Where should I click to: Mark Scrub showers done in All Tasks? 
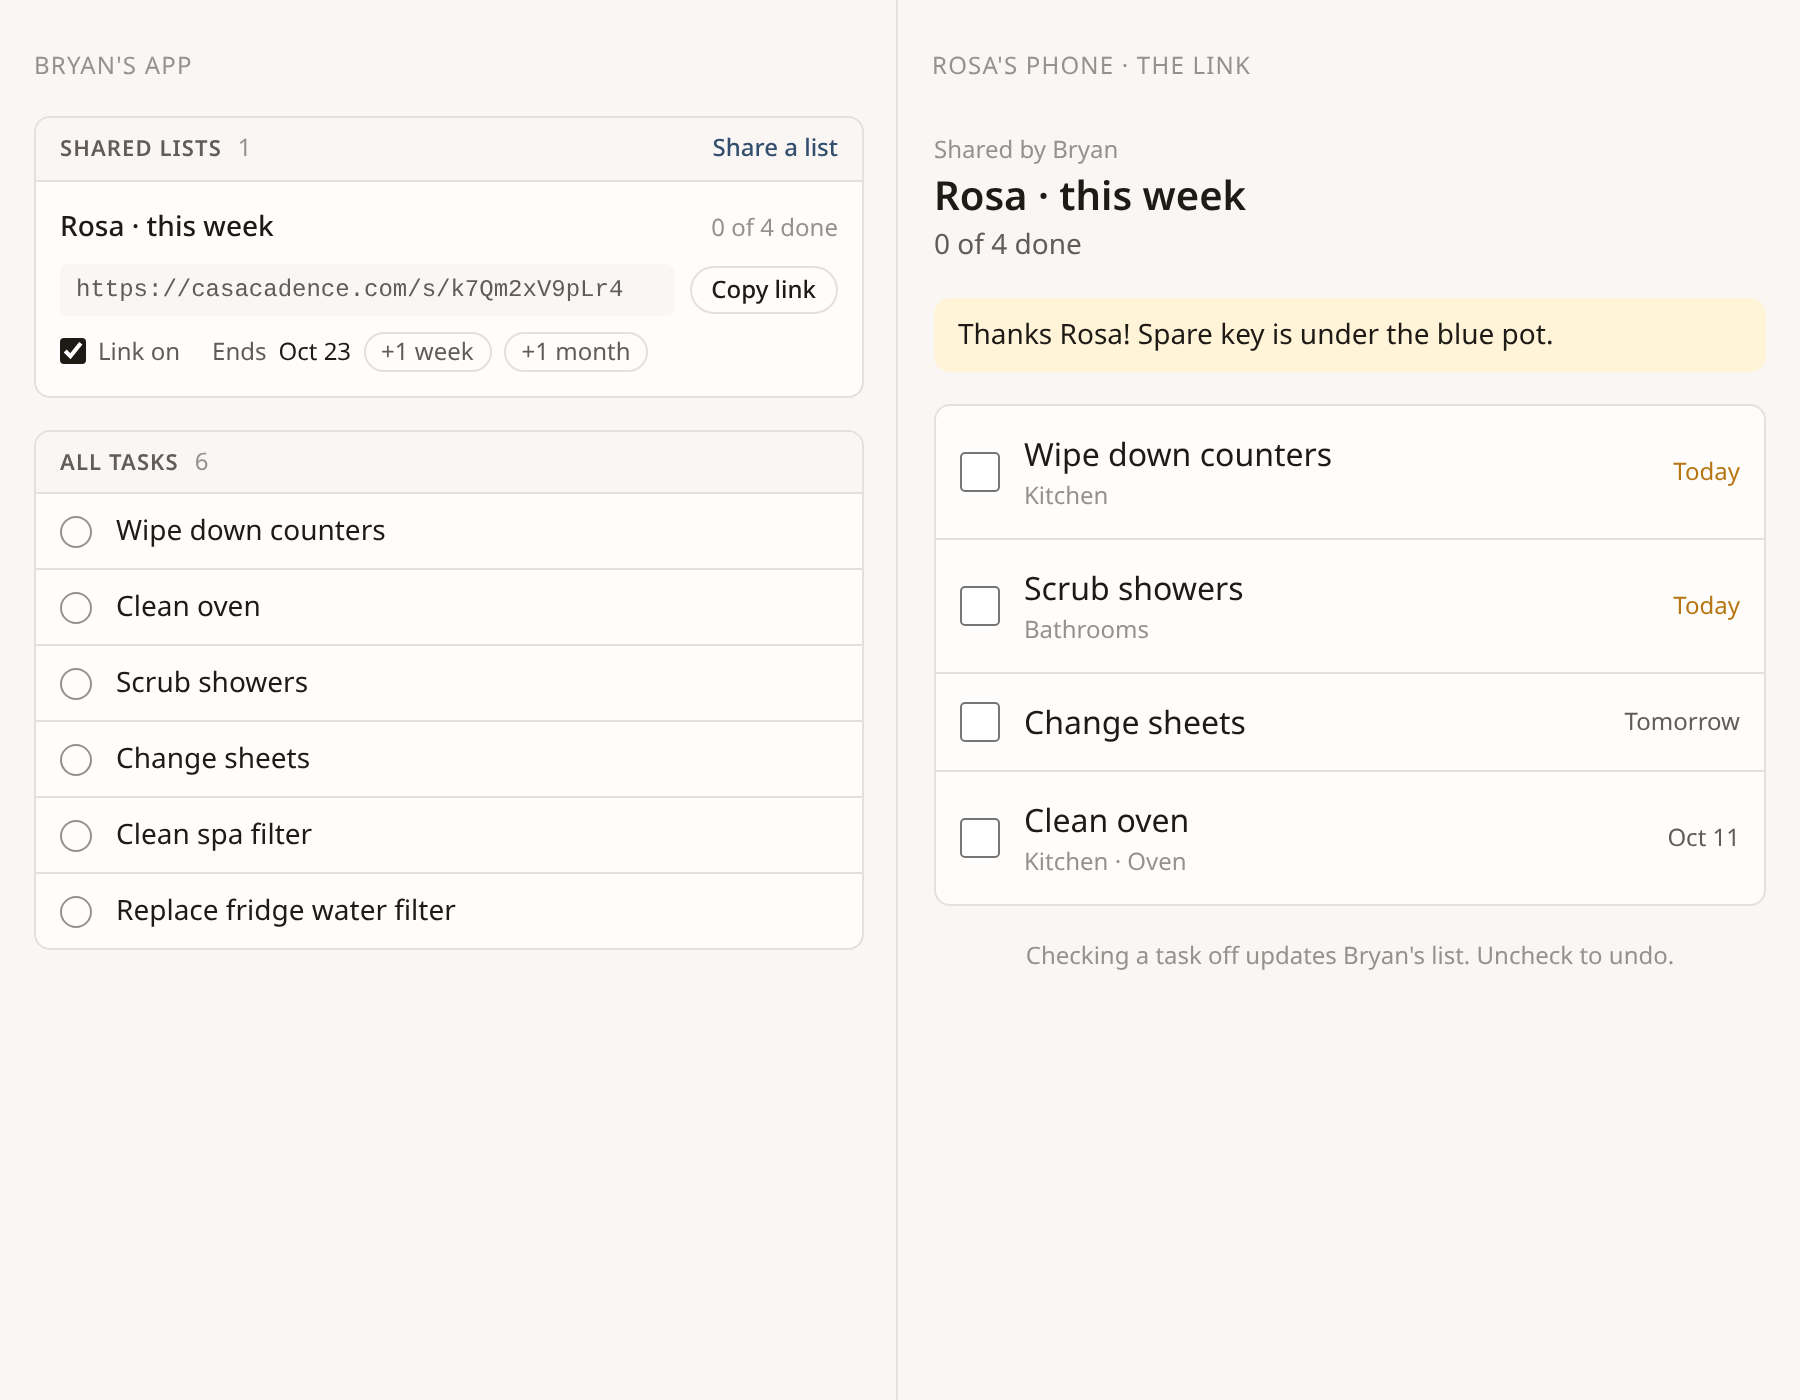point(76,683)
